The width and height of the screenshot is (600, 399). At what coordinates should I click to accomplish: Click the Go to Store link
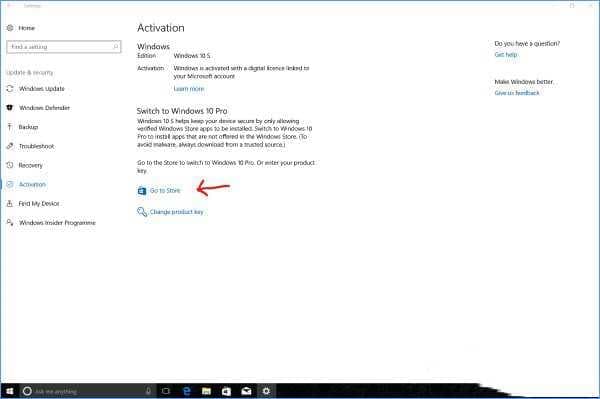[165, 191]
